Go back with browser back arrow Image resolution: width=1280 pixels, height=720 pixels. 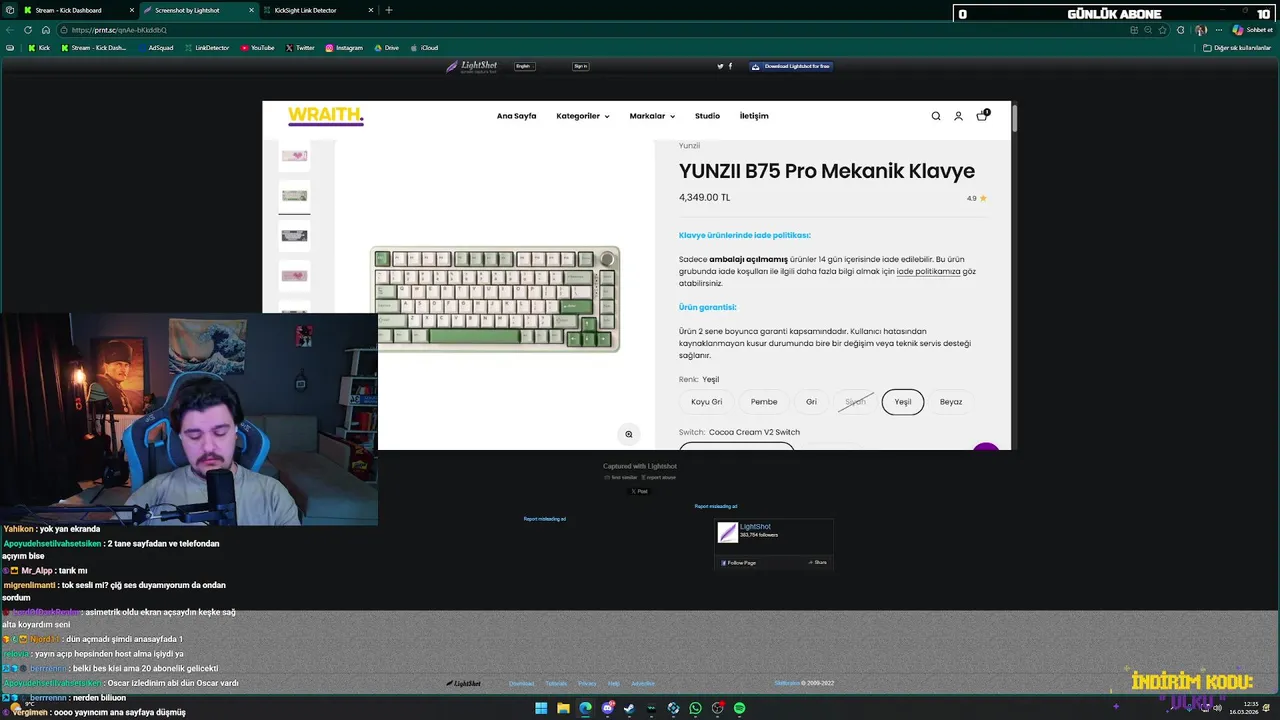coord(10,30)
